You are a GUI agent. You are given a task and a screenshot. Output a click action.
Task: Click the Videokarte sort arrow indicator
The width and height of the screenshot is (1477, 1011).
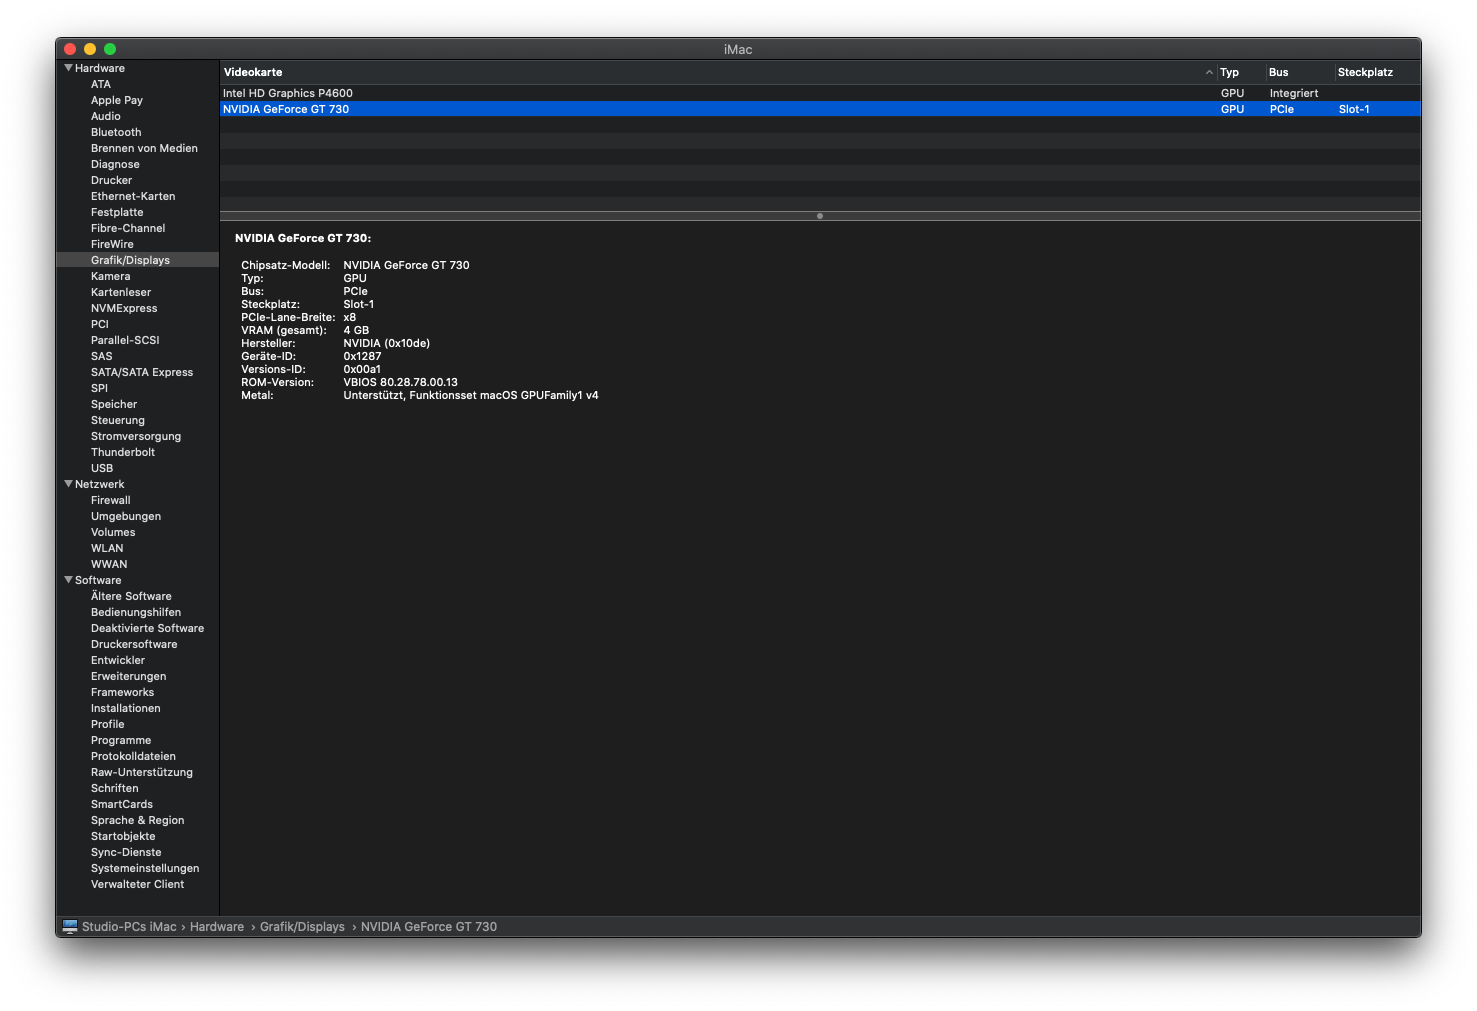(x=1209, y=72)
